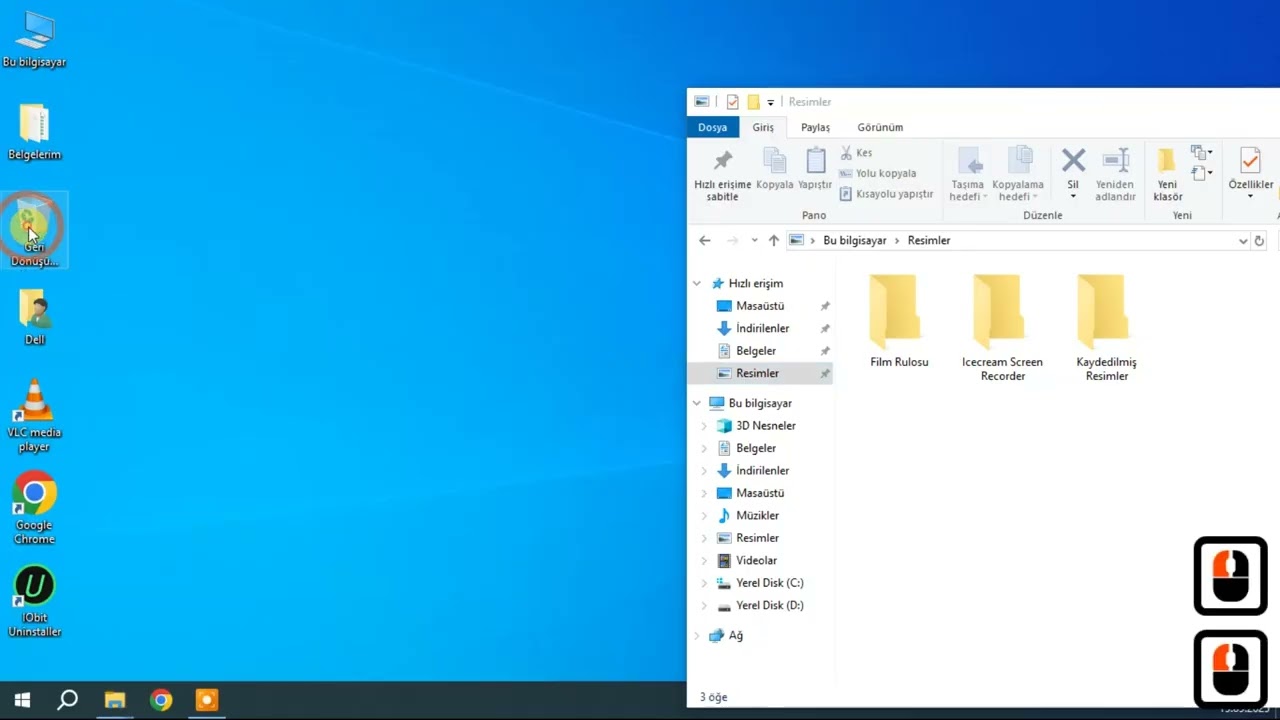Open Customize Quick Access Toolbar arrow
Screen dimensions: 1280x720
point(770,103)
